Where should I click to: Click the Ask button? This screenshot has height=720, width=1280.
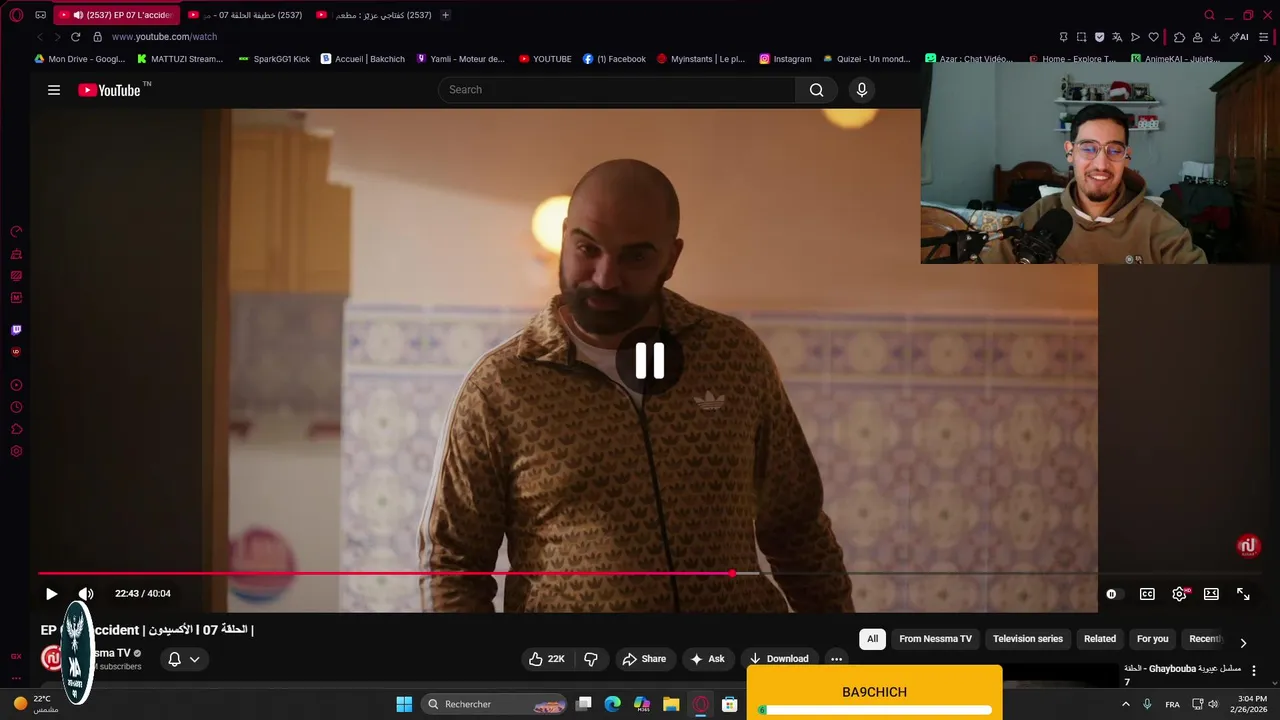pos(707,659)
